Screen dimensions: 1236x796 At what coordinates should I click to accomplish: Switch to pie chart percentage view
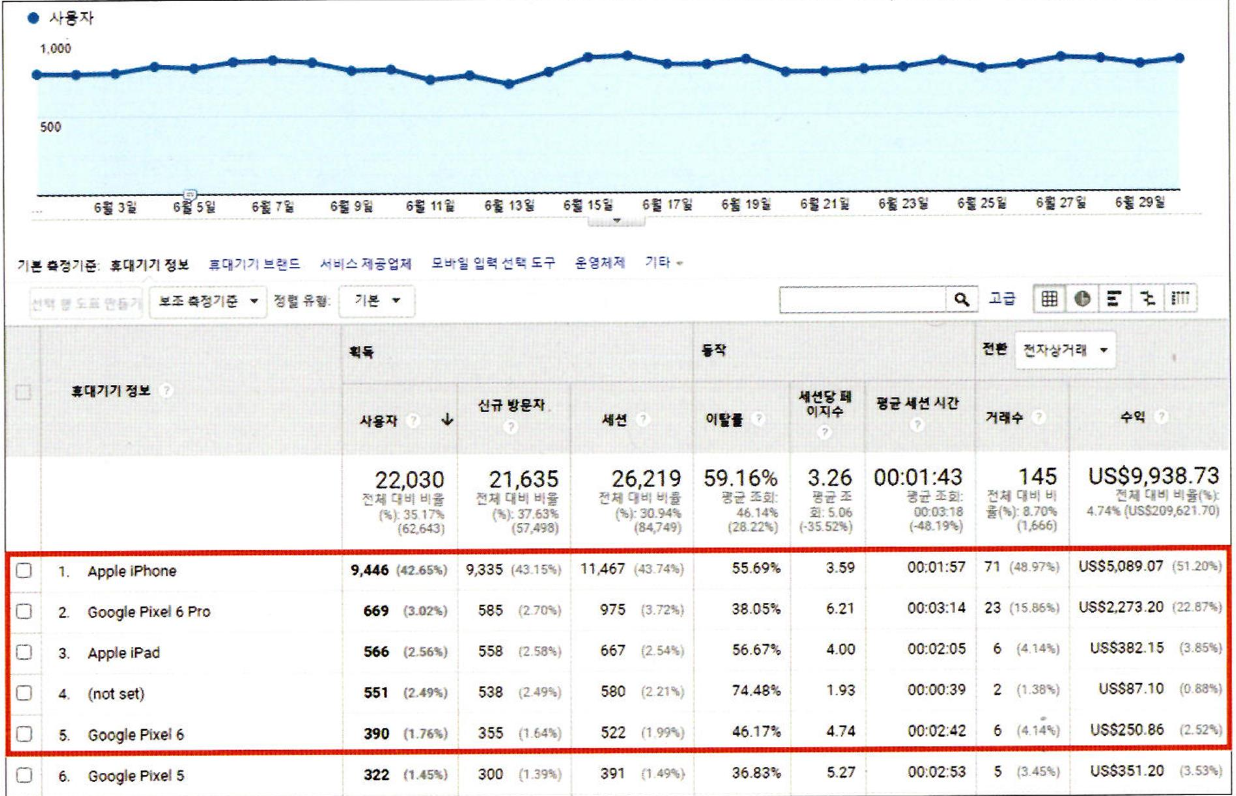tap(1082, 299)
